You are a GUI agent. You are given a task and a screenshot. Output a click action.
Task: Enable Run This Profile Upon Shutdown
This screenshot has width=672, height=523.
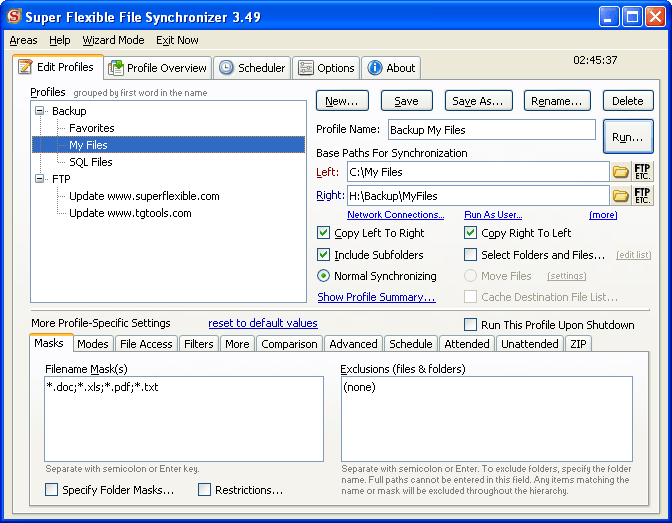point(471,325)
